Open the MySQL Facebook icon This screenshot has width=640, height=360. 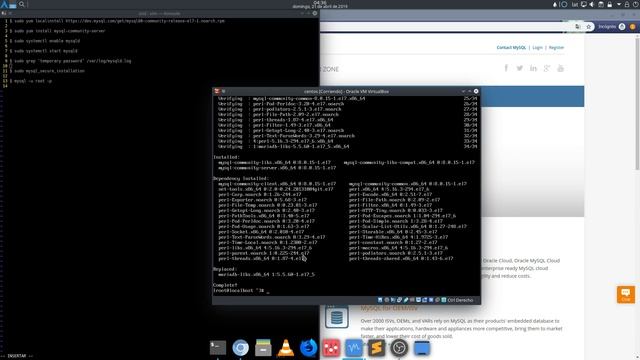pyautogui.click(x=506, y=68)
